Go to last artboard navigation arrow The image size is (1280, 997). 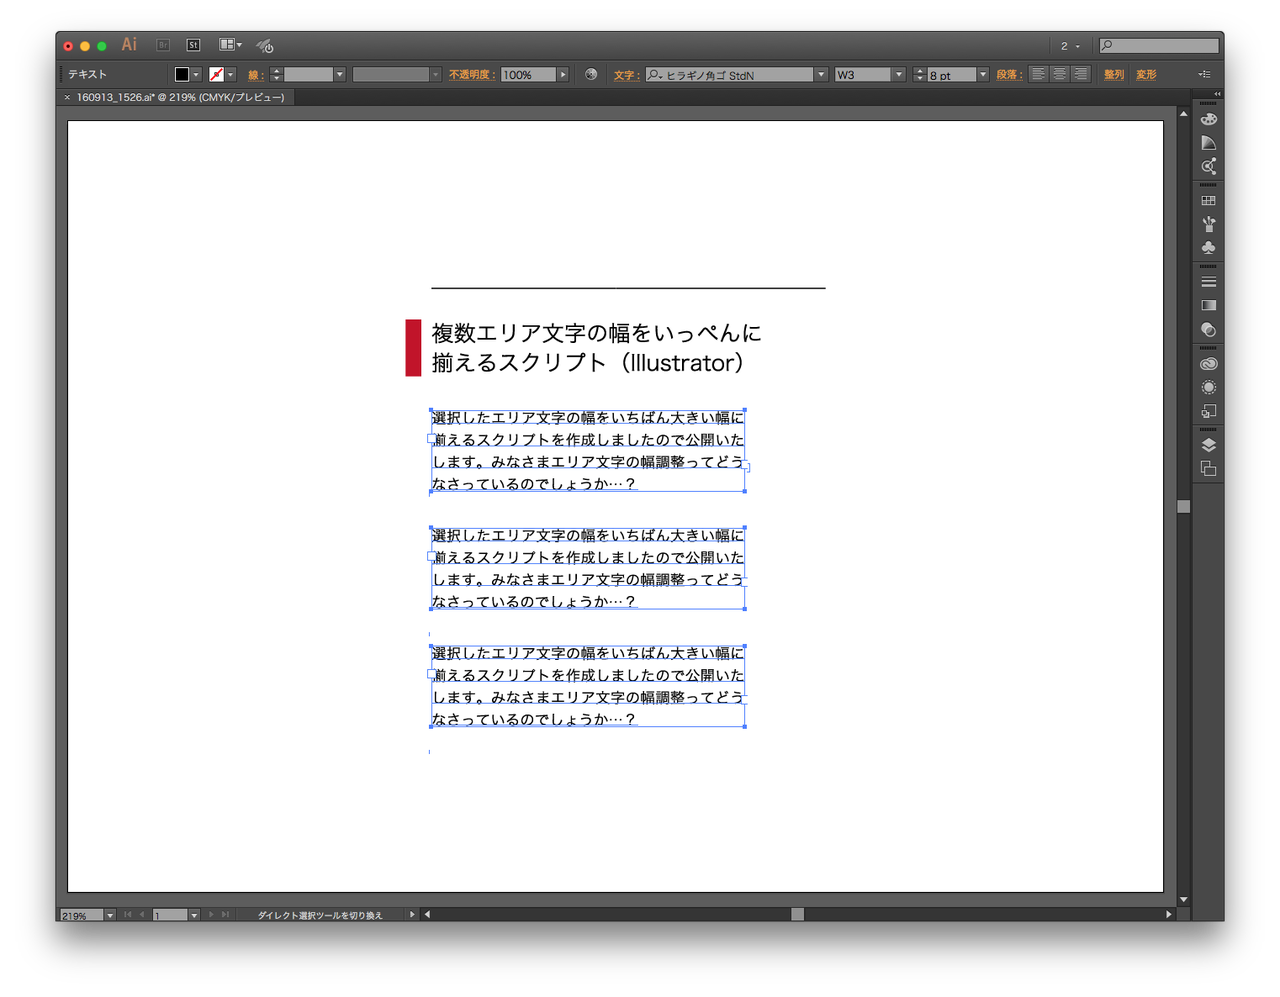225,914
